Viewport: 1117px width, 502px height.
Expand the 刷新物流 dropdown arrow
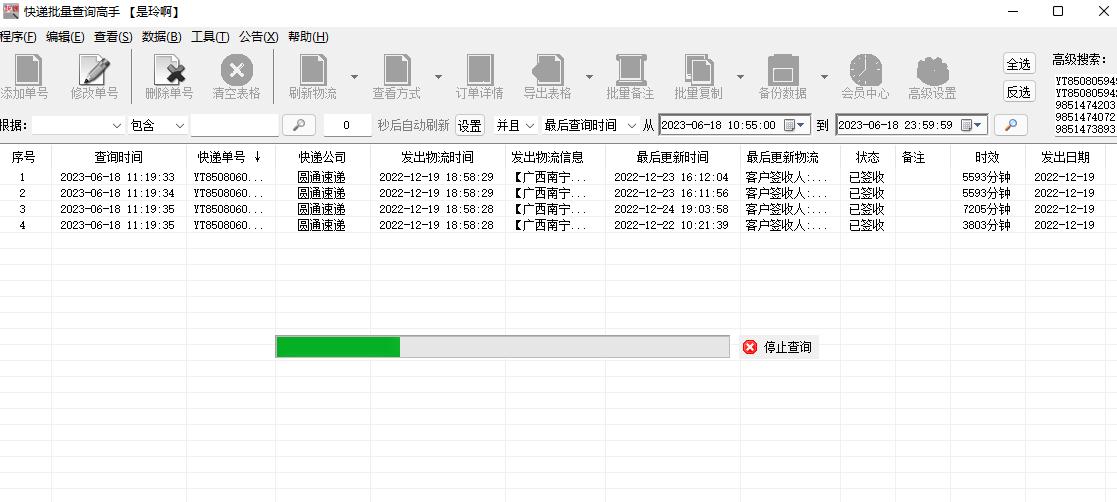point(354,76)
